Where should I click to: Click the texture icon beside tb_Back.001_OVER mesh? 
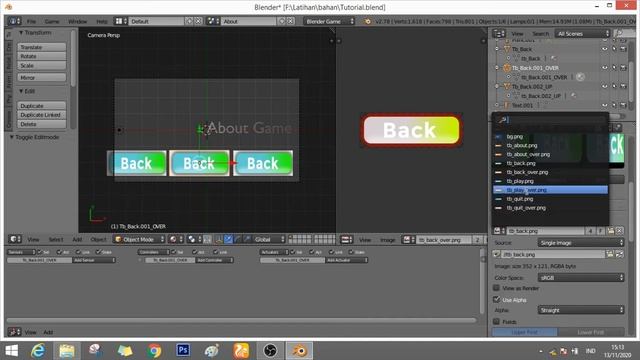click(x=580, y=77)
